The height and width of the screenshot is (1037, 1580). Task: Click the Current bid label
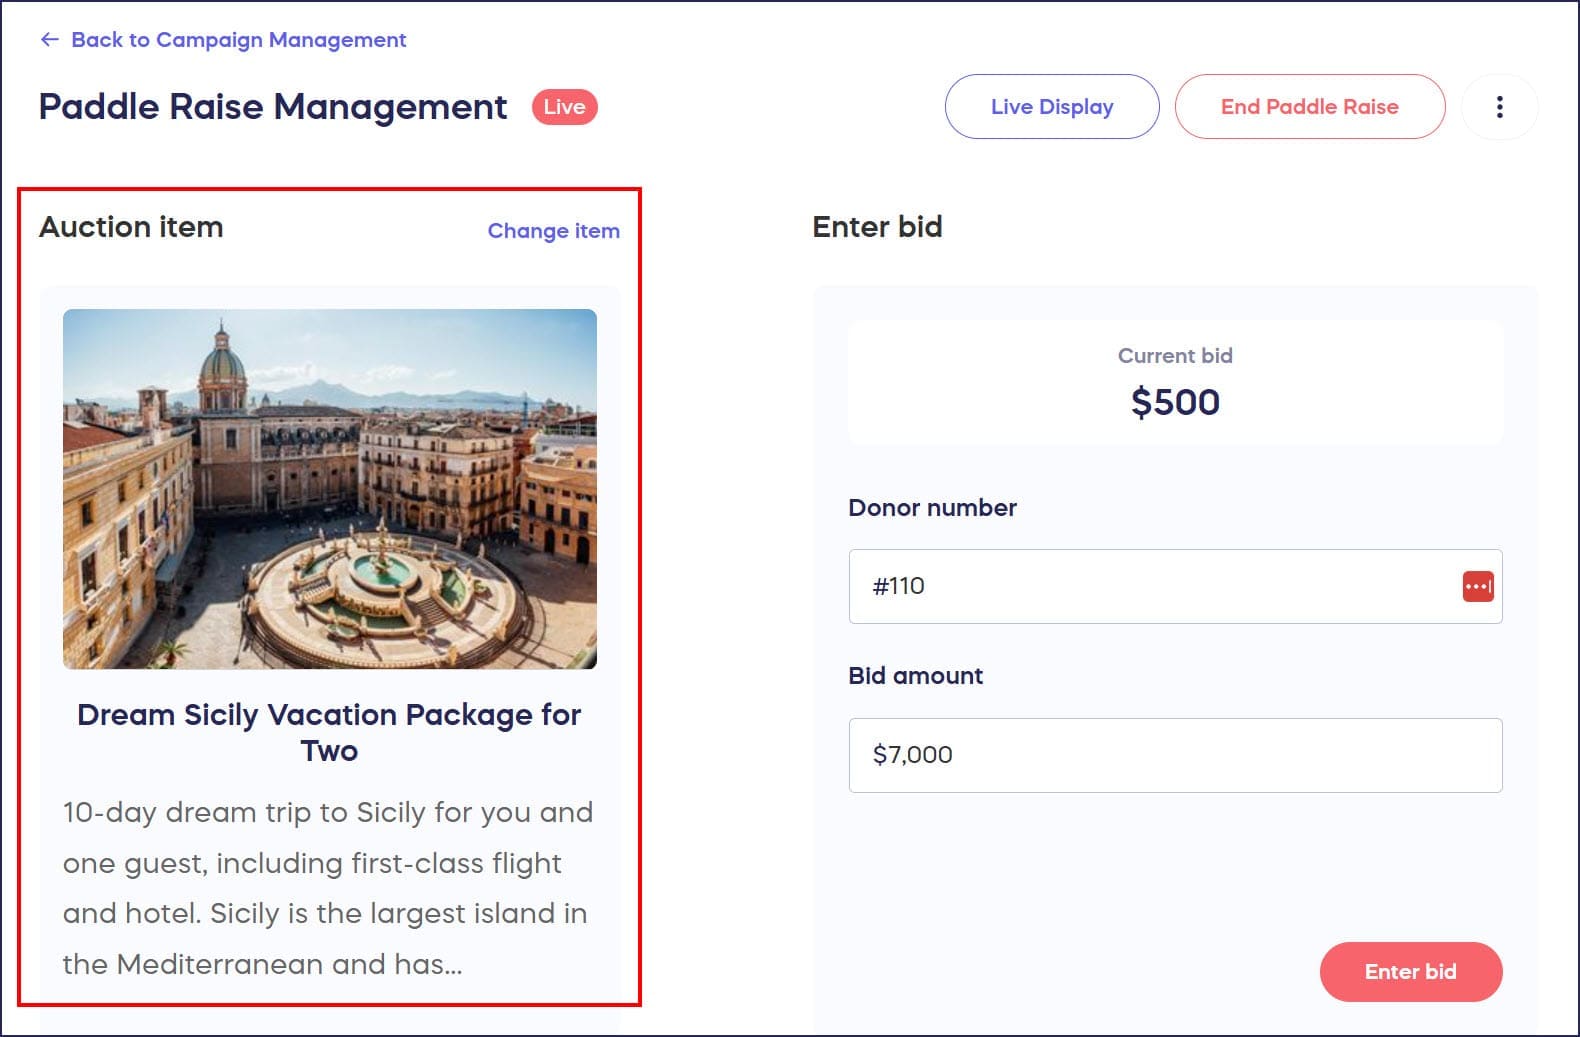coord(1175,356)
